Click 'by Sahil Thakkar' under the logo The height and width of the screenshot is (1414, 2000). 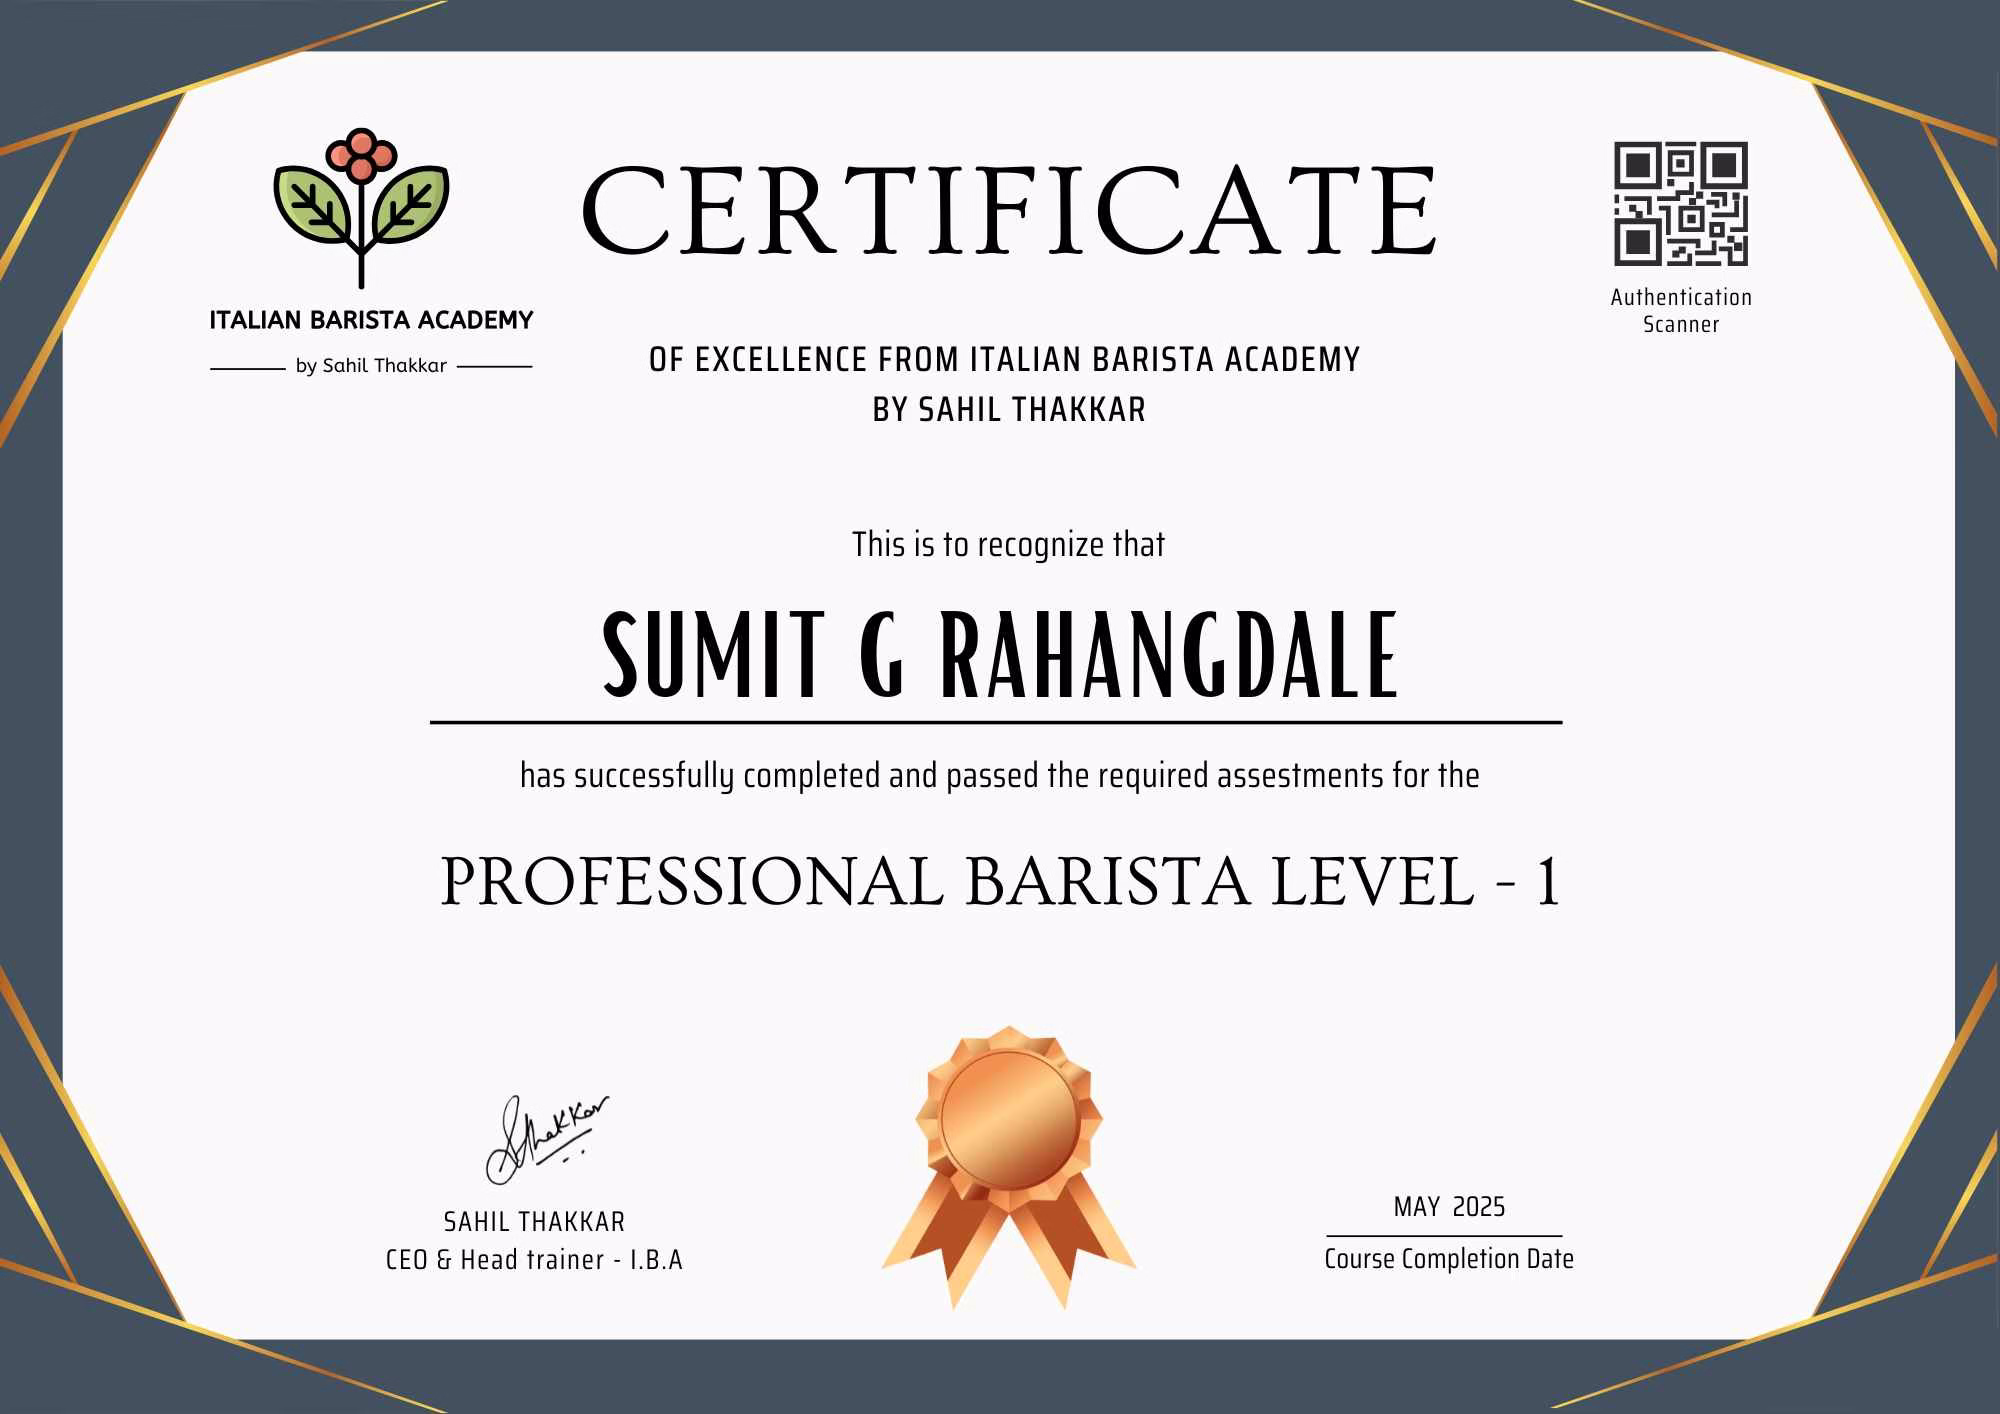pyautogui.click(x=371, y=366)
